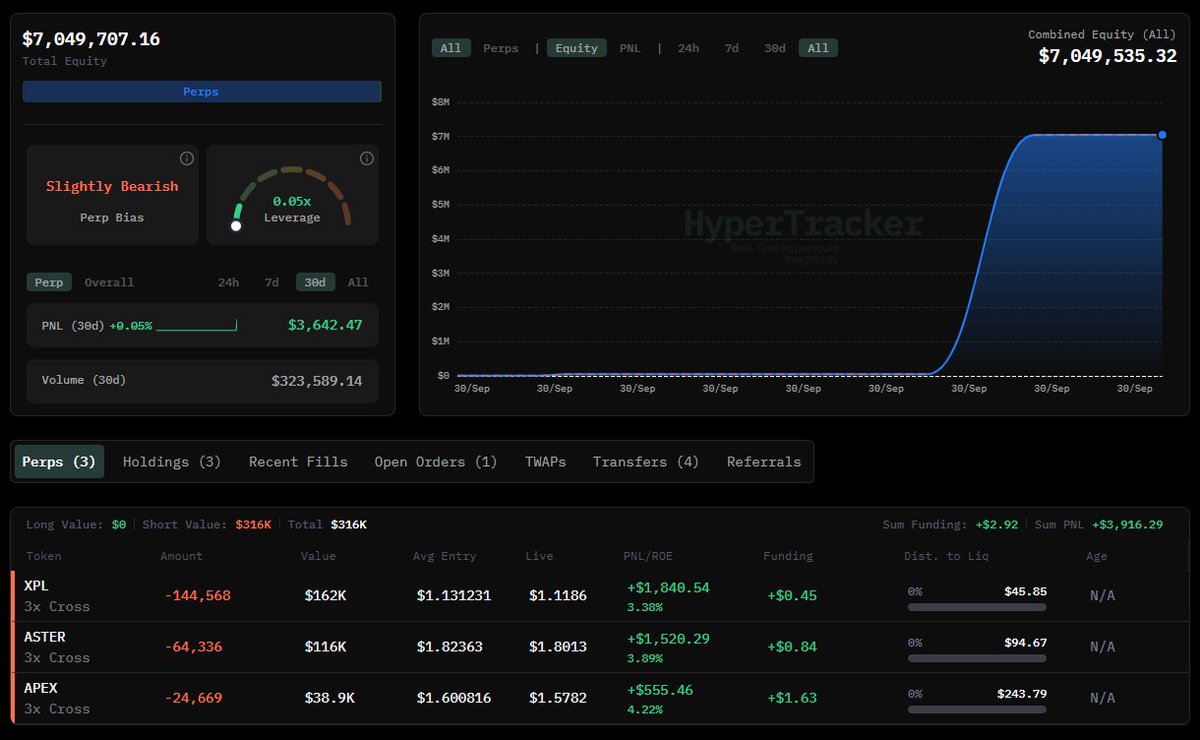Screen dimensions: 1200x740
Task: Show Equity mode on chart
Action: click(x=577, y=48)
